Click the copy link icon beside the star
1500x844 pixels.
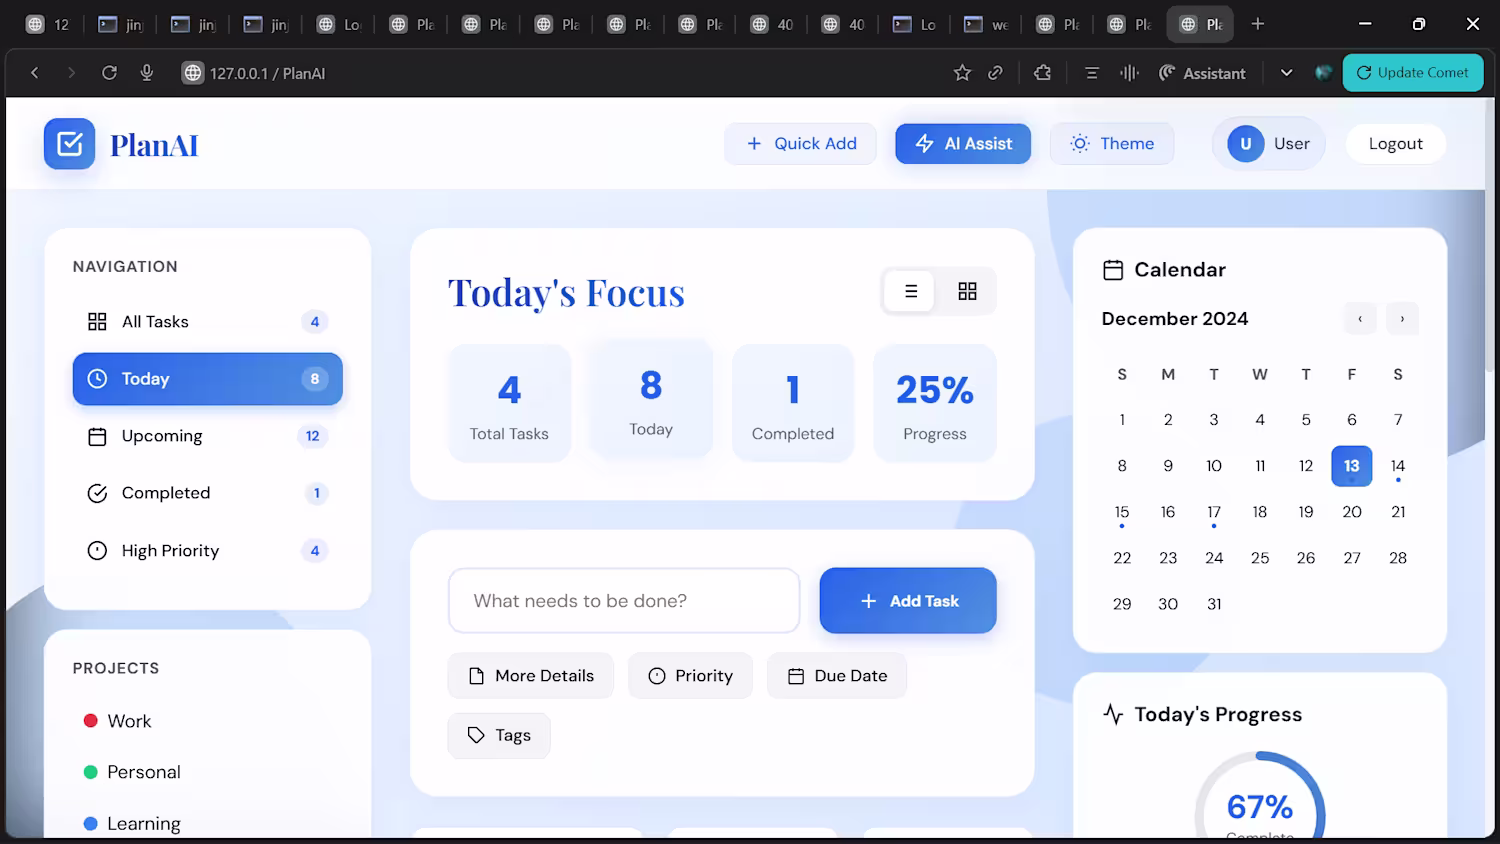pyautogui.click(x=995, y=73)
